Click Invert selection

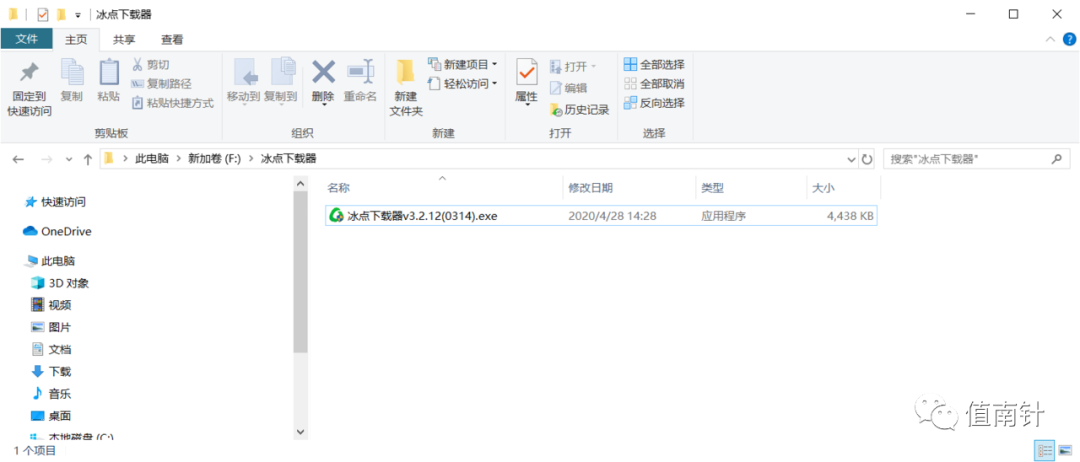[x=654, y=103]
